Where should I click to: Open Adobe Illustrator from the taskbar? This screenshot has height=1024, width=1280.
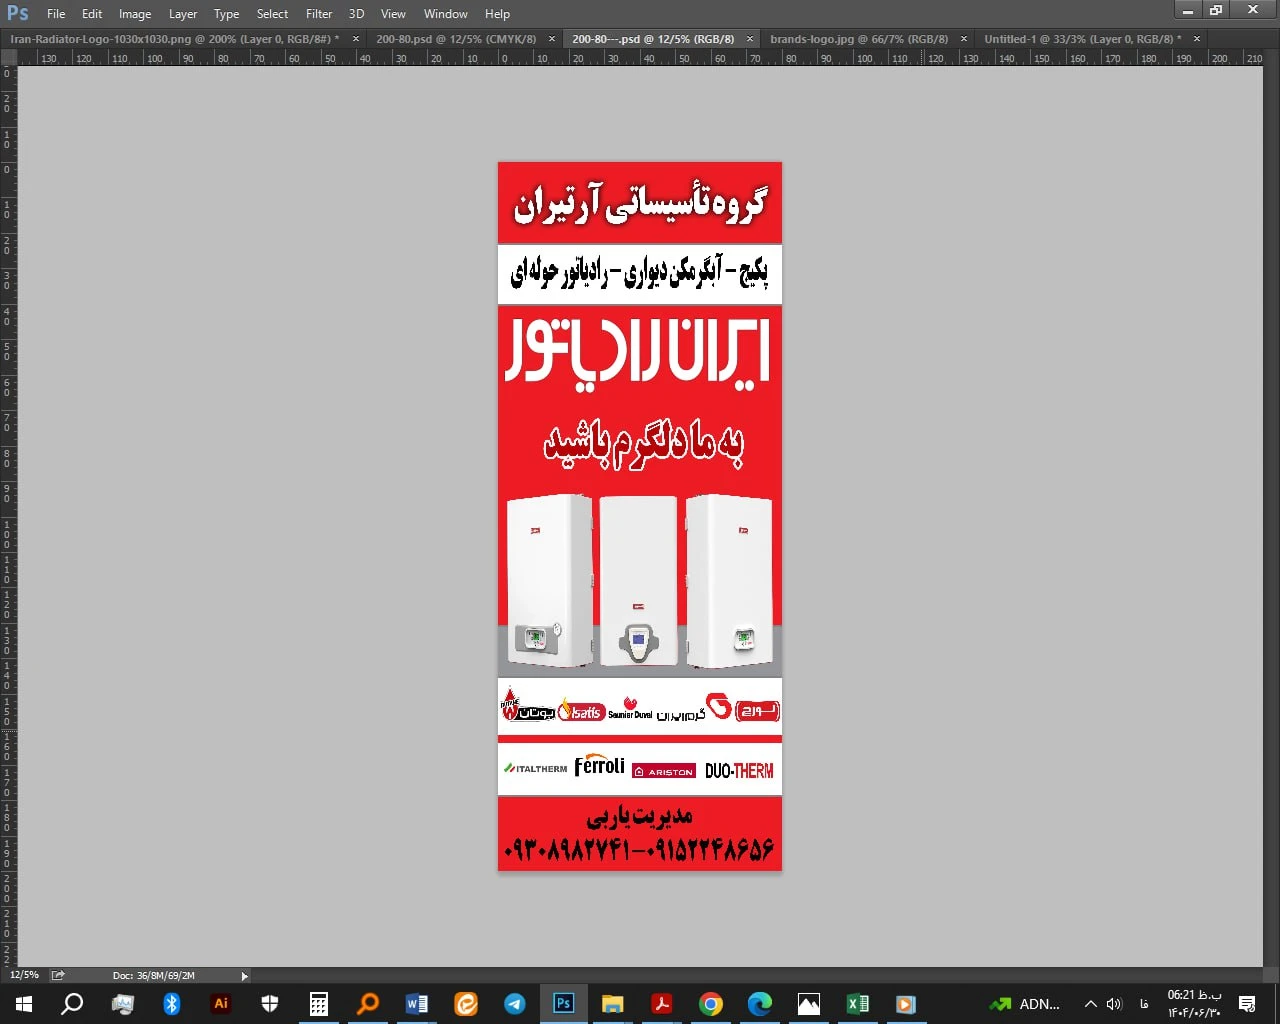pyautogui.click(x=221, y=1004)
